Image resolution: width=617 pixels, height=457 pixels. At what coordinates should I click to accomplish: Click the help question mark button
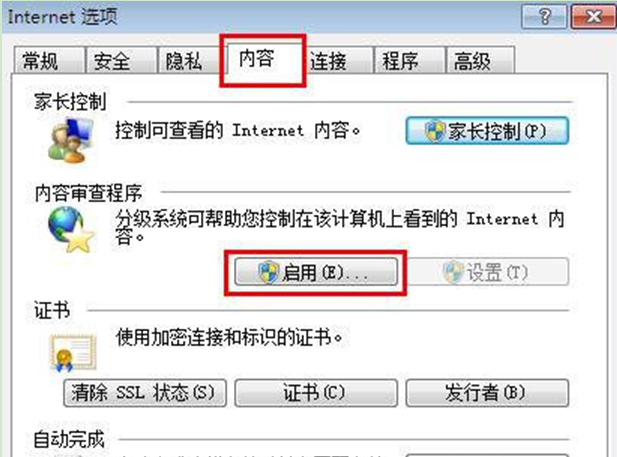tap(544, 17)
